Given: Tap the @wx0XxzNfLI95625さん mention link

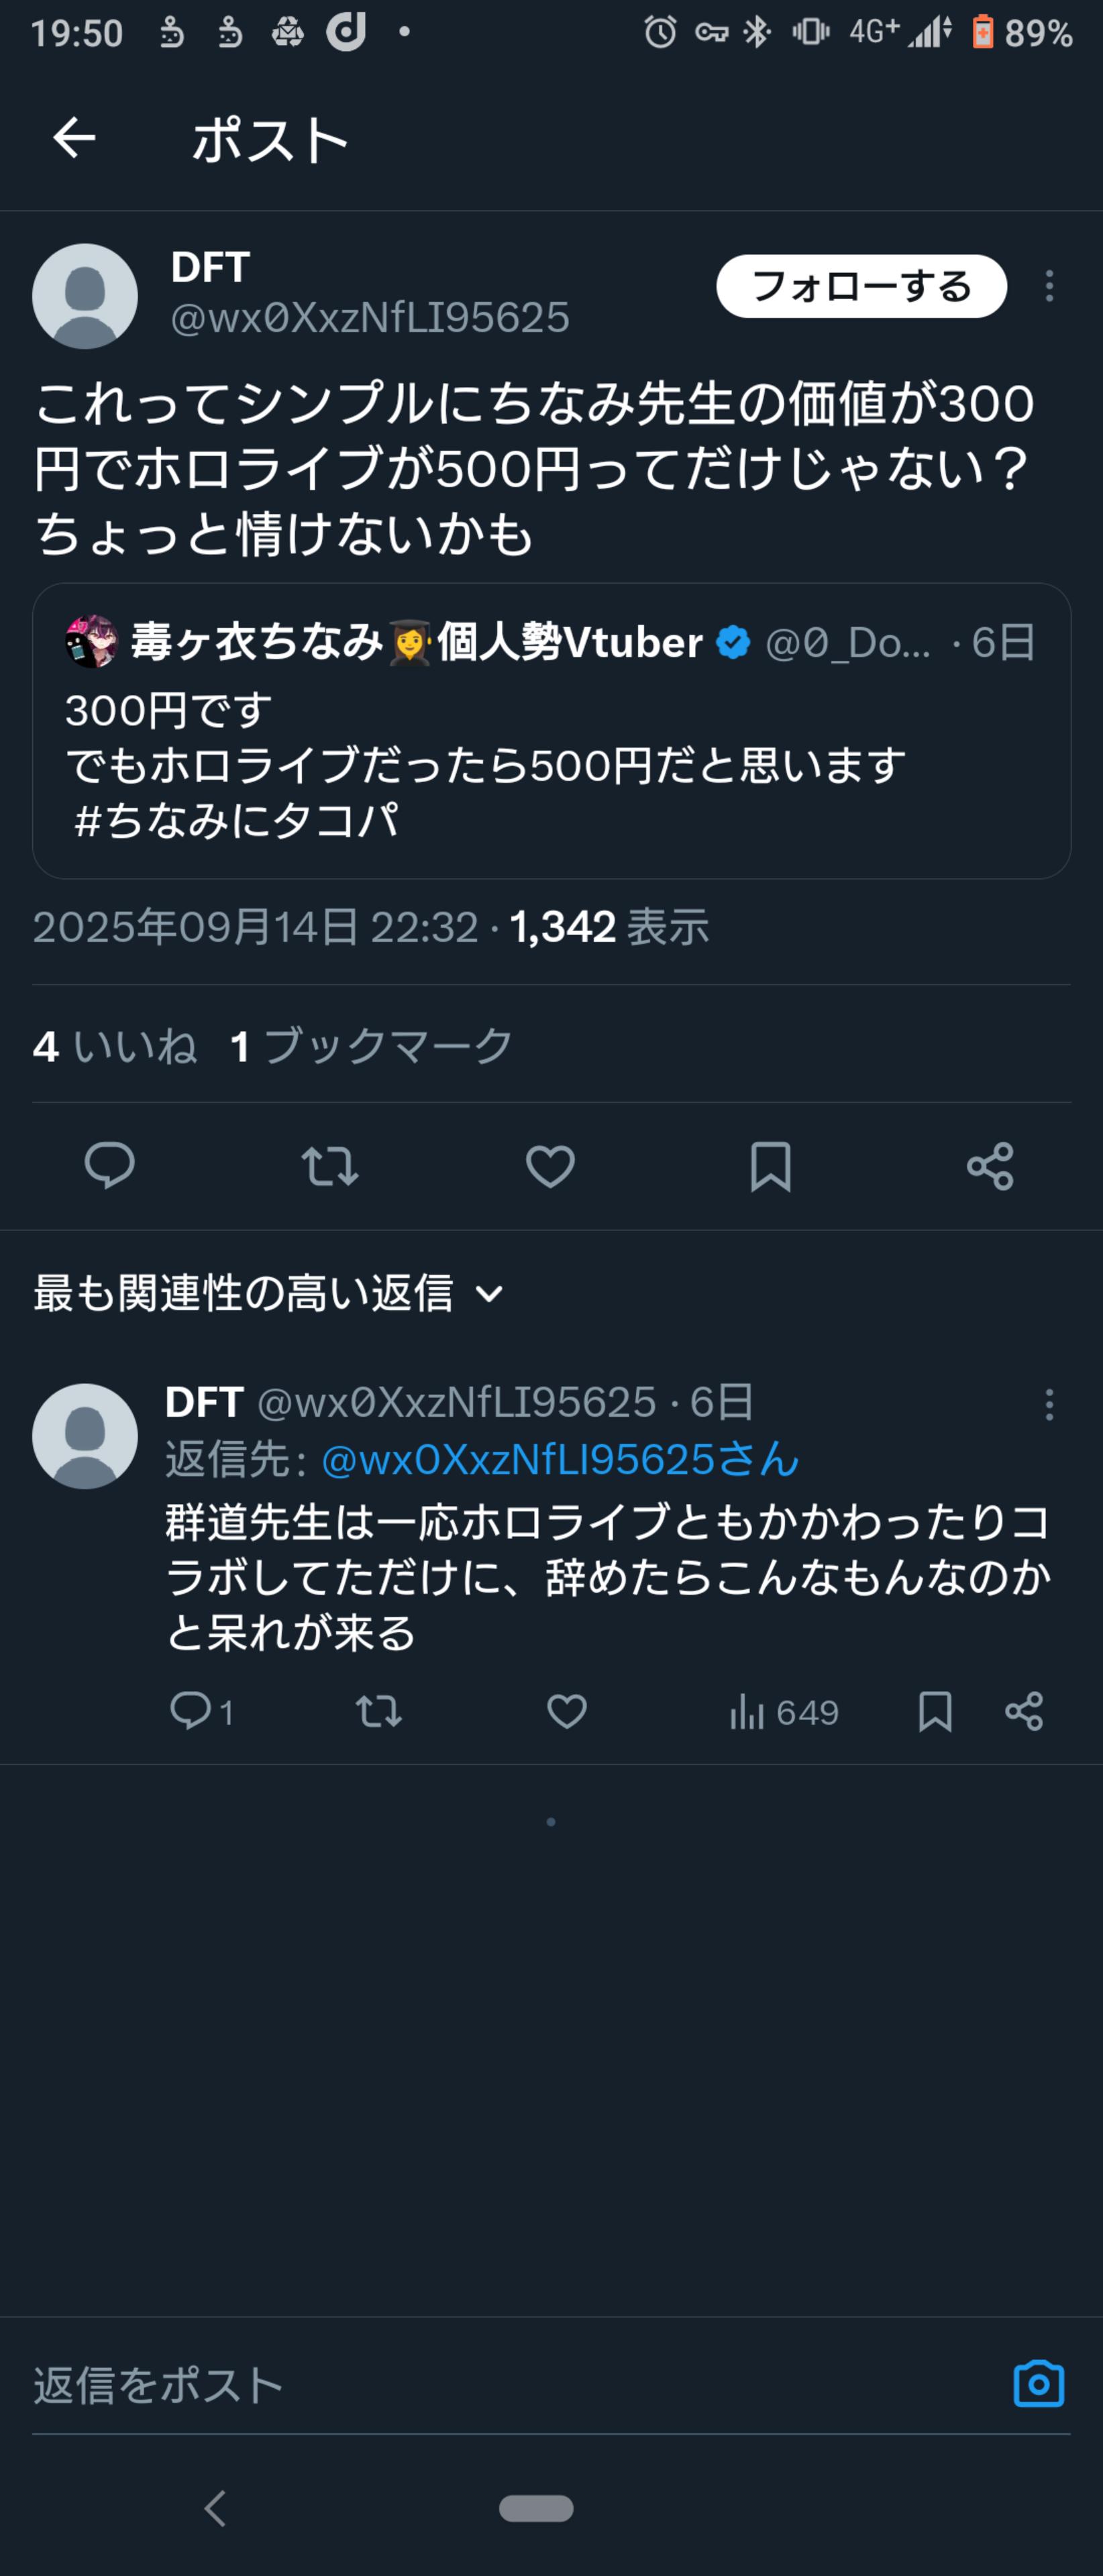Looking at the screenshot, I should (560, 1460).
